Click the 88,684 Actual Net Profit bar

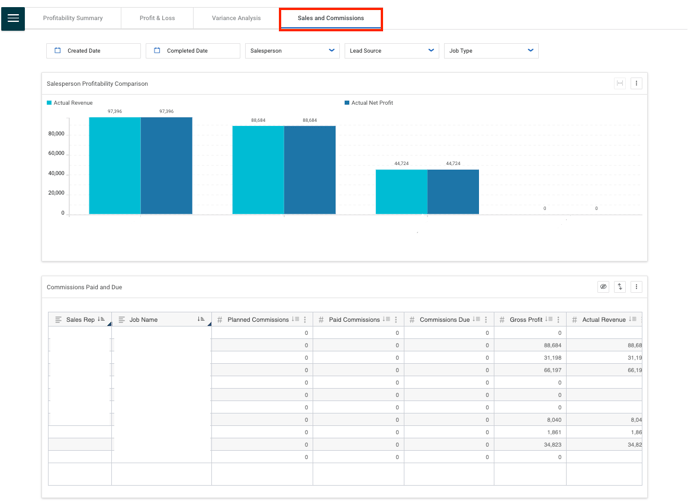tap(310, 170)
